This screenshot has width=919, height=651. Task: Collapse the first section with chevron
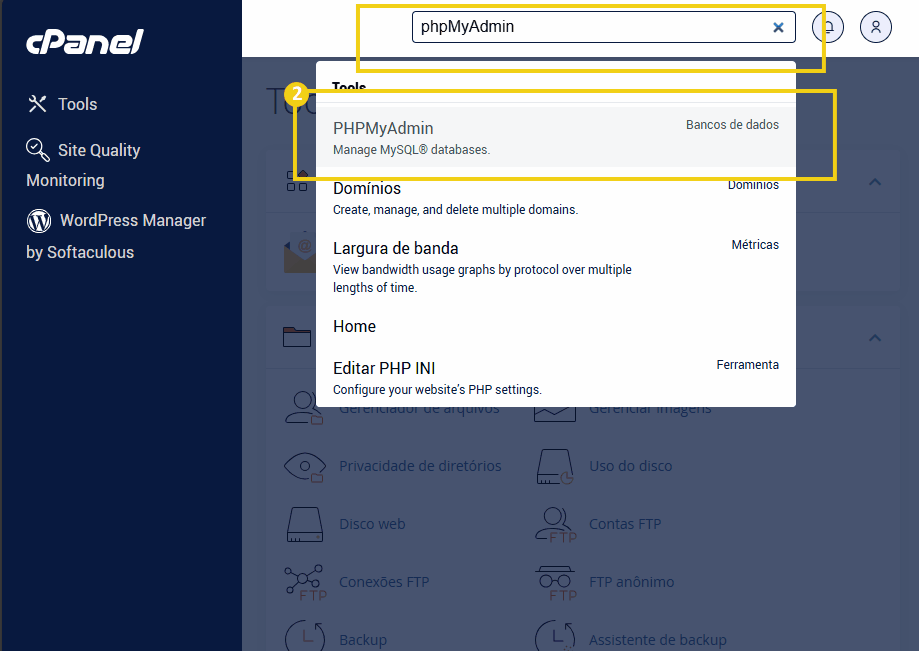pyautogui.click(x=874, y=182)
